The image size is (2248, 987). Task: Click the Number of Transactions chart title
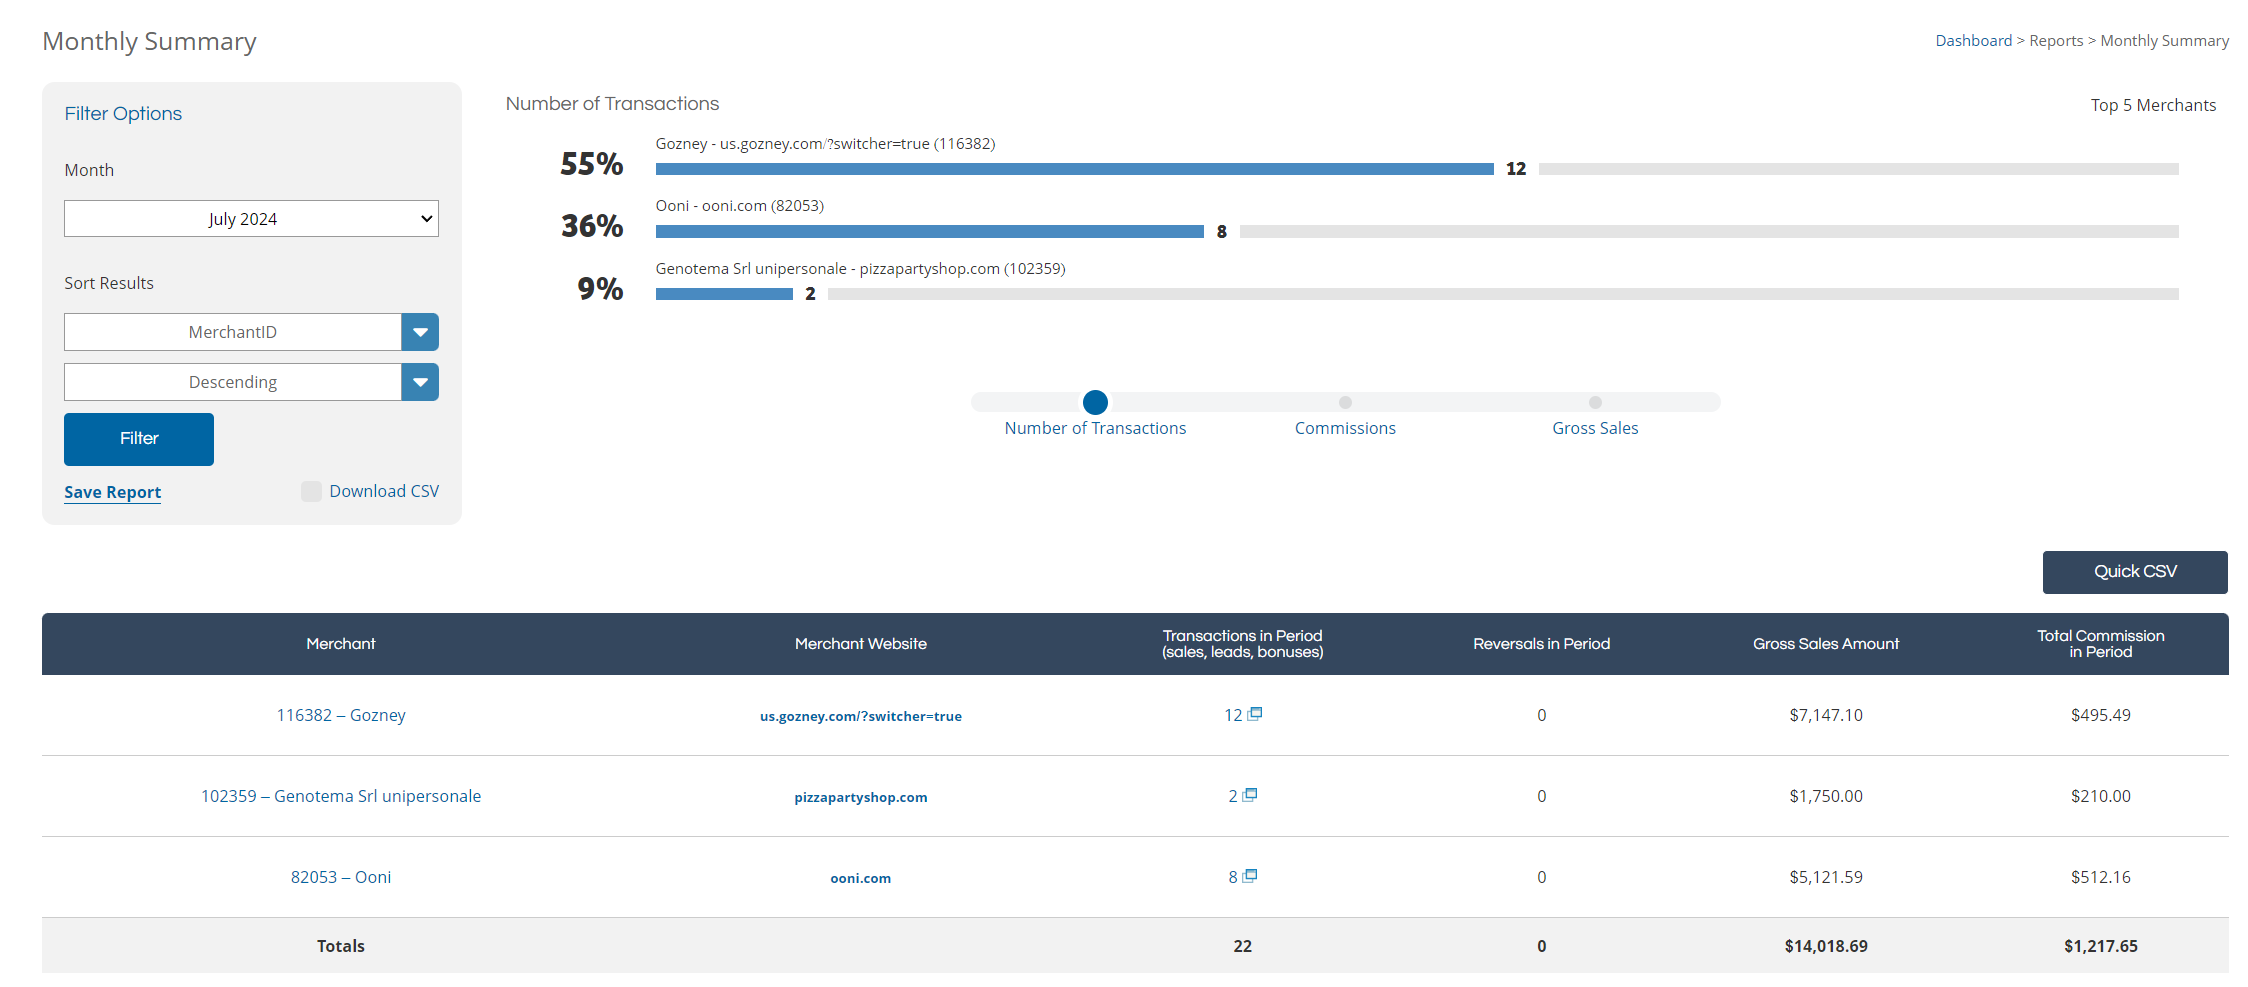(x=612, y=104)
